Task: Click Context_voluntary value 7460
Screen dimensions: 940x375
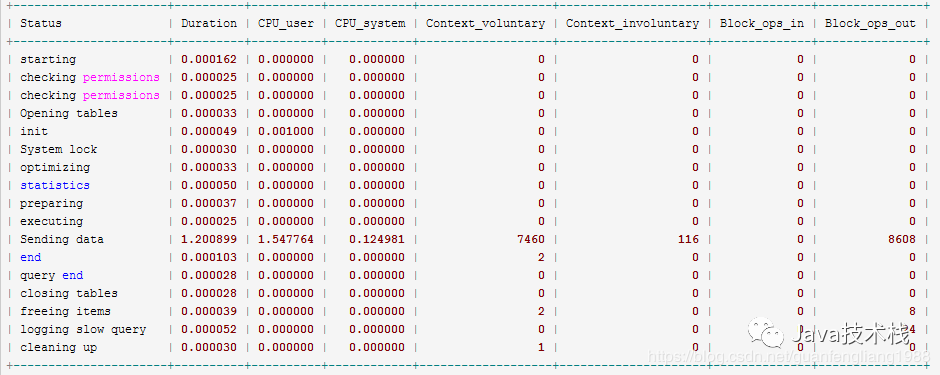Action: (531, 239)
